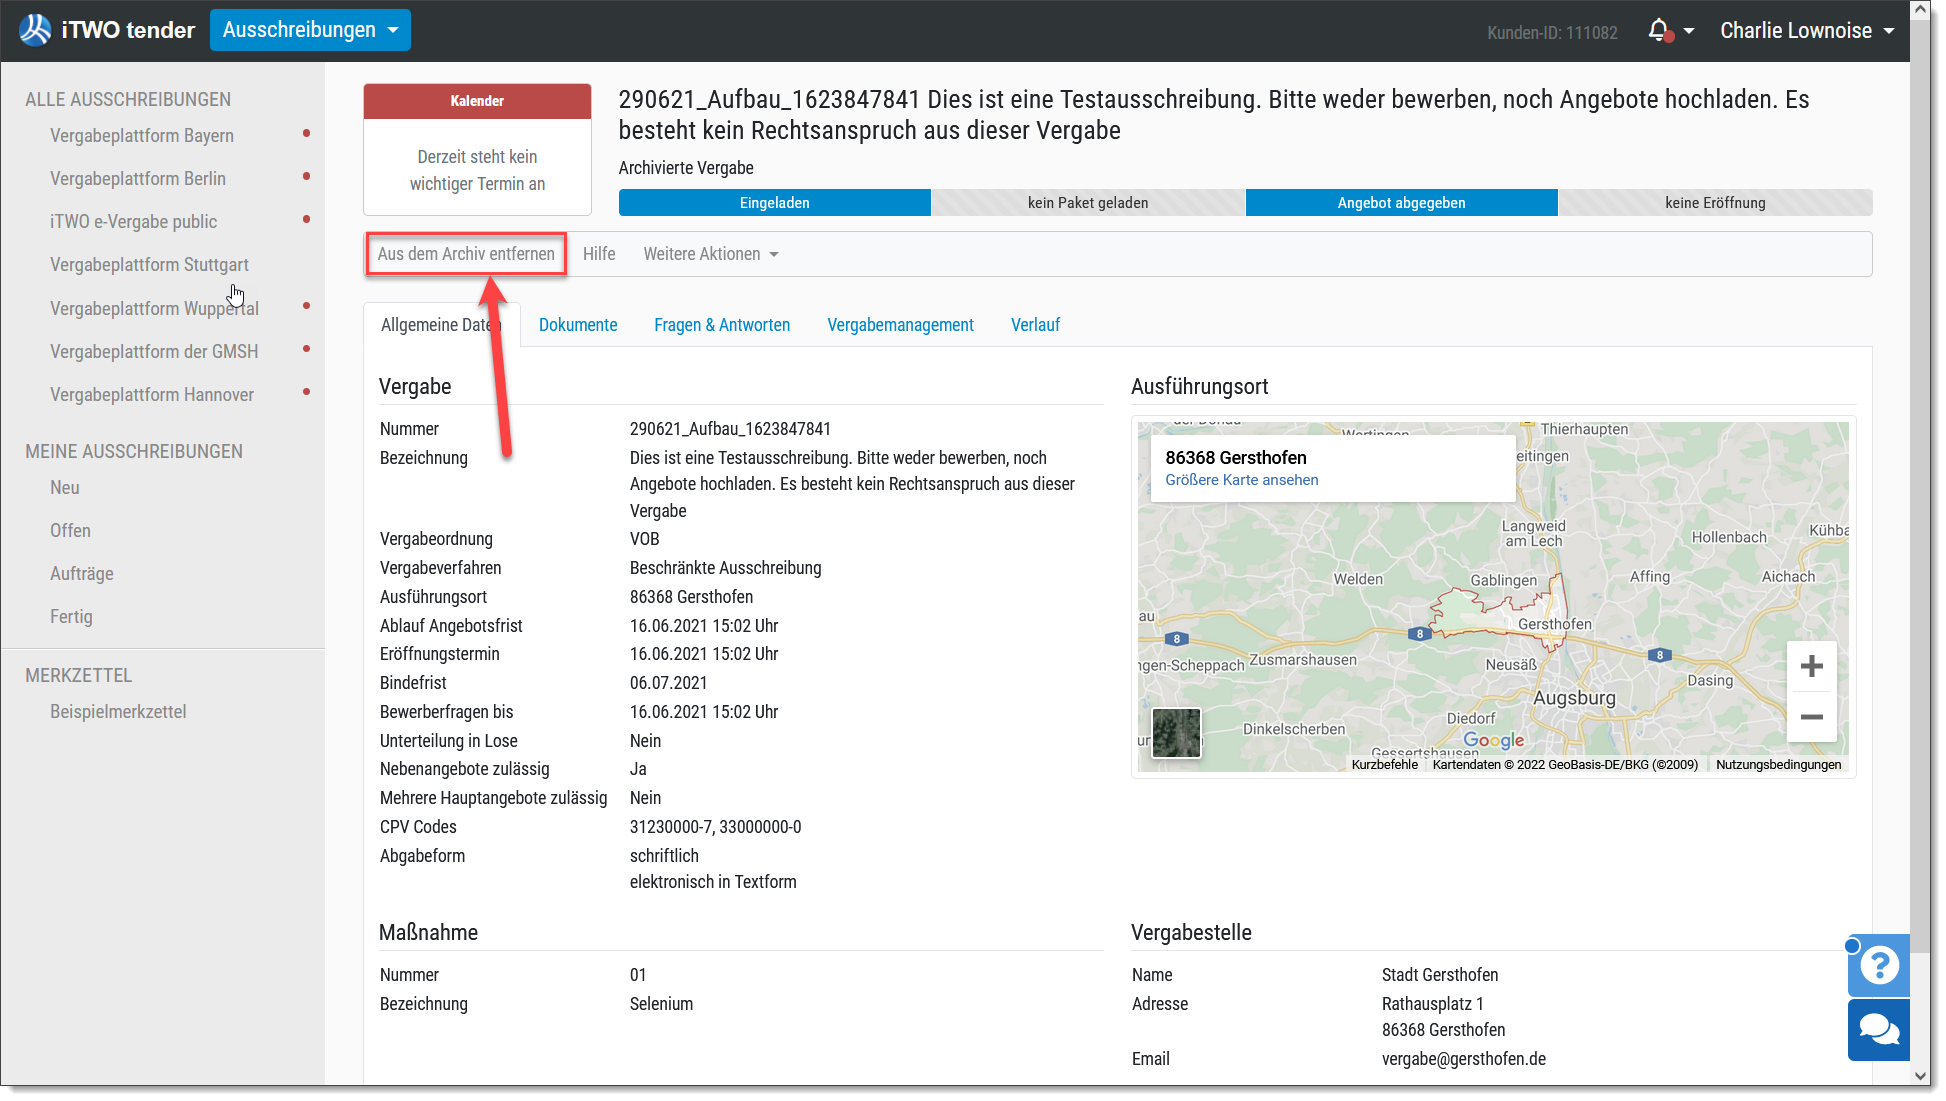Open the notification bell icon
The width and height of the screenshot is (1946, 1101).
[x=1659, y=31]
